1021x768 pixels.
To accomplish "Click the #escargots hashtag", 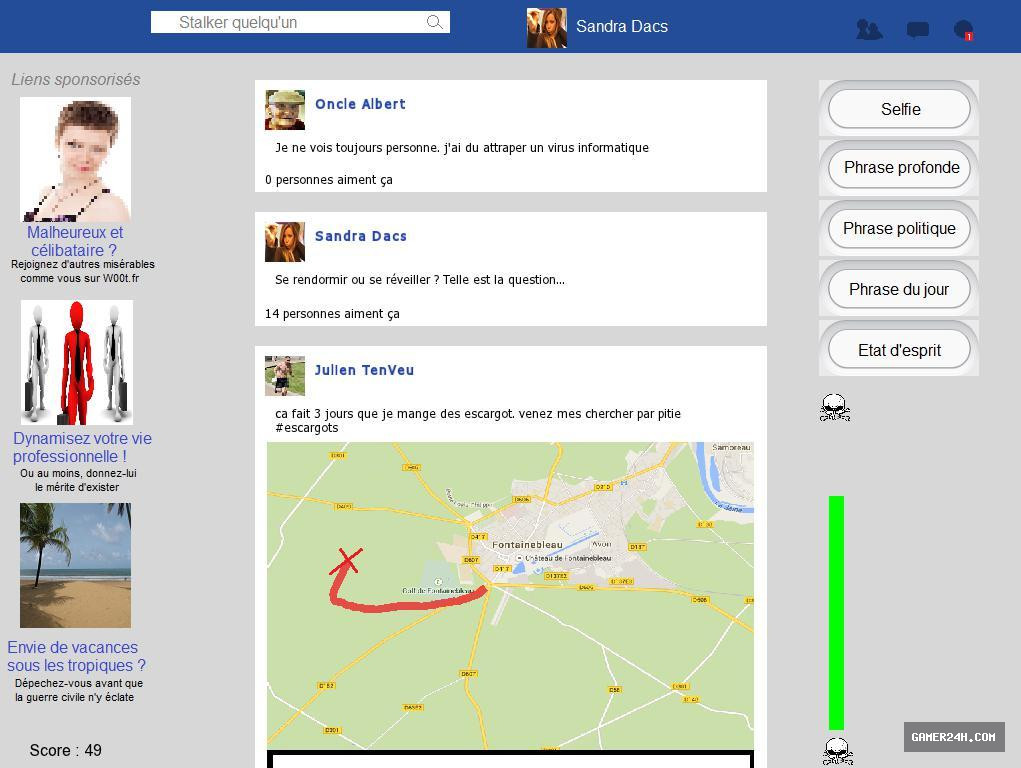I will (x=307, y=428).
